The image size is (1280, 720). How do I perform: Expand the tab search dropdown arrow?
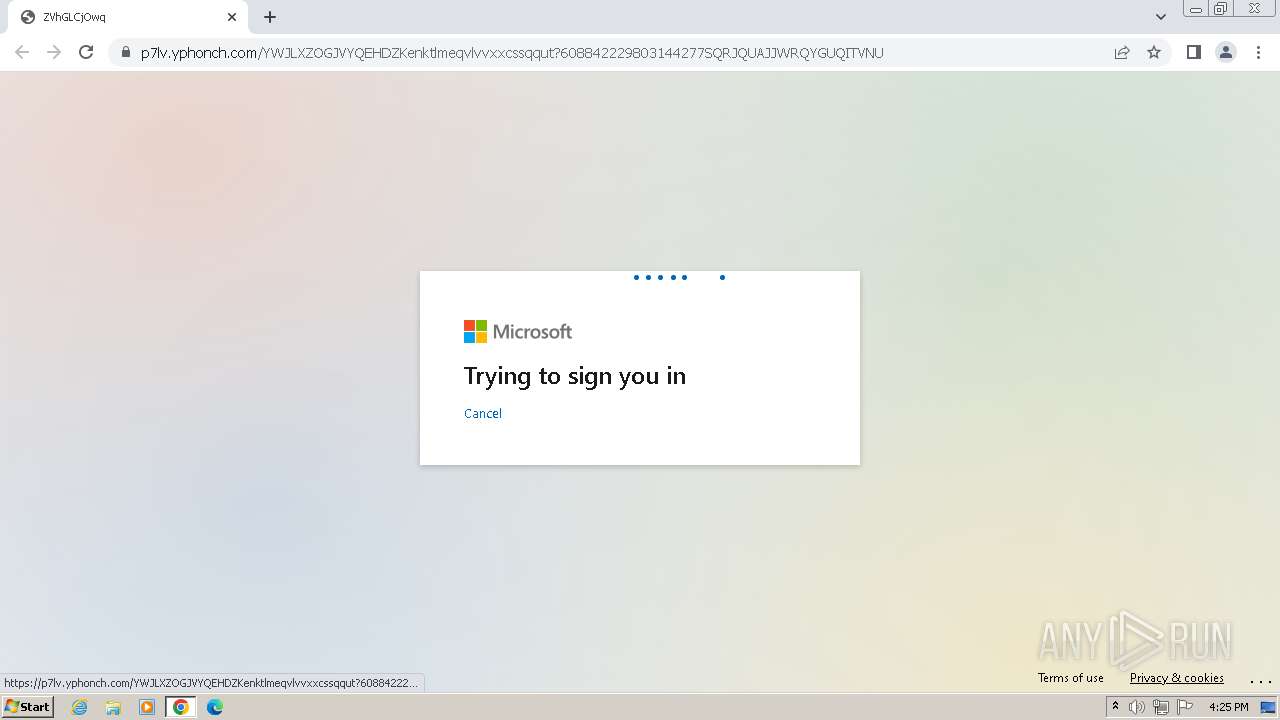click(x=1161, y=17)
